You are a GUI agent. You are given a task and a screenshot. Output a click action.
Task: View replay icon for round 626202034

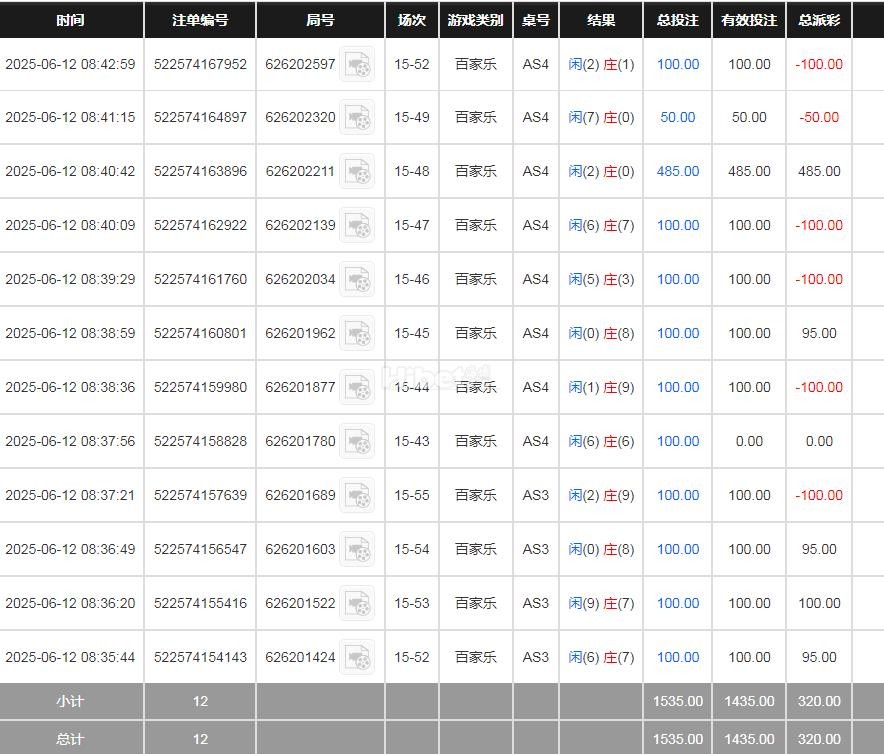pos(357,280)
